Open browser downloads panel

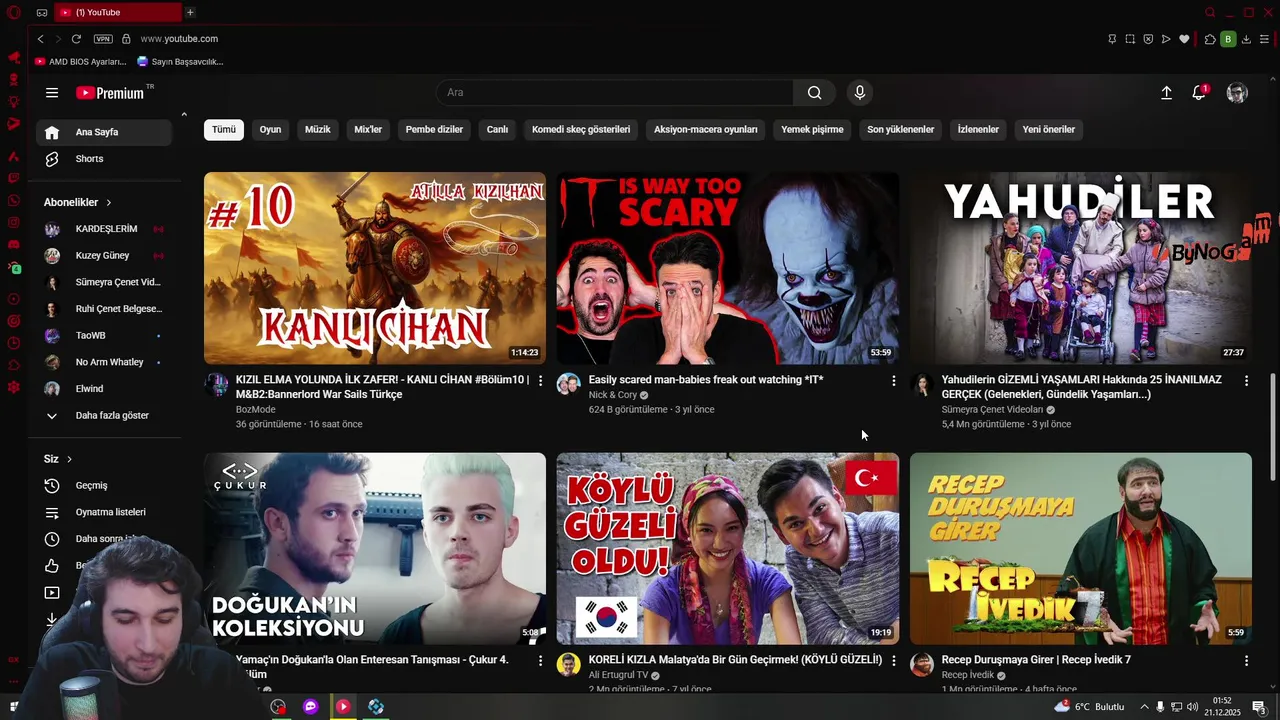[x=1246, y=39]
